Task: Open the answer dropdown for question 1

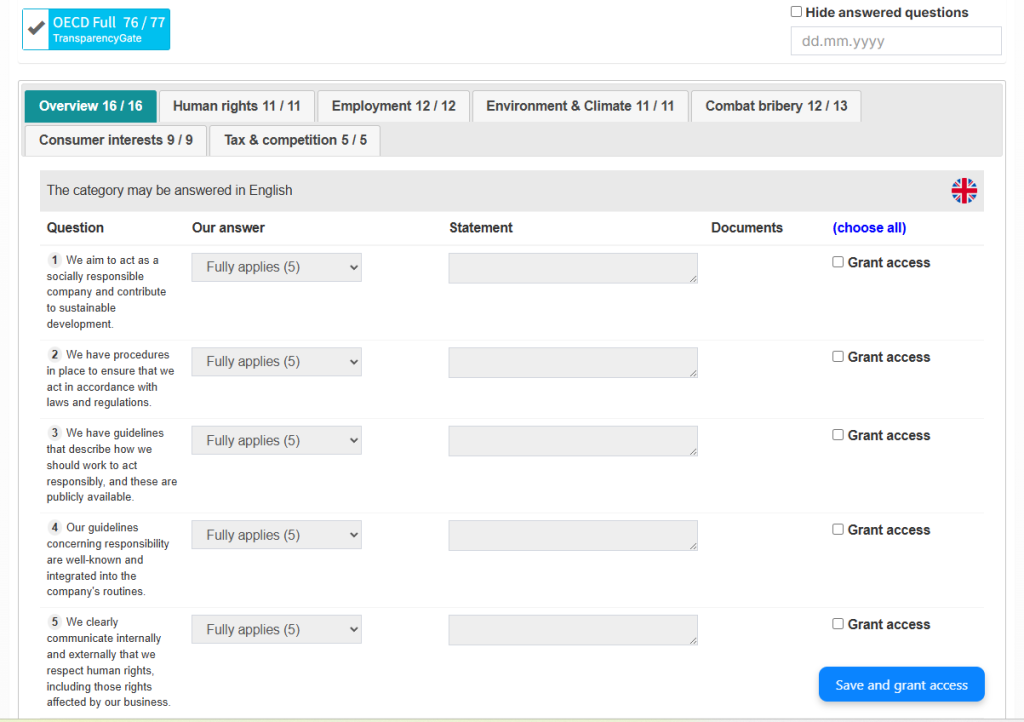Action: pyautogui.click(x=276, y=268)
